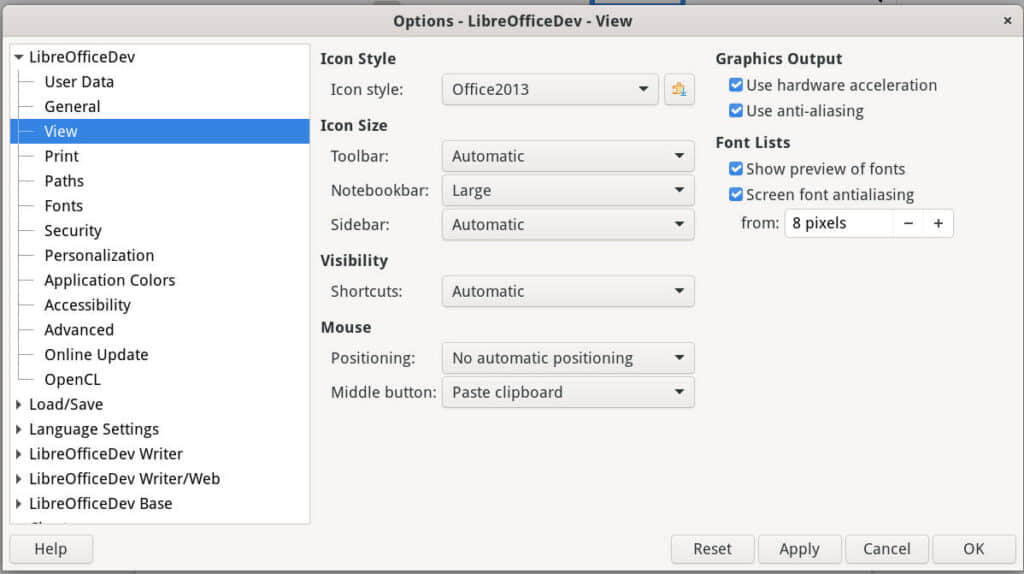The height and width of the screenshot is (574, 1024).
Task: Expand the Language Settings tree node
Action: [x=19, y=430]
